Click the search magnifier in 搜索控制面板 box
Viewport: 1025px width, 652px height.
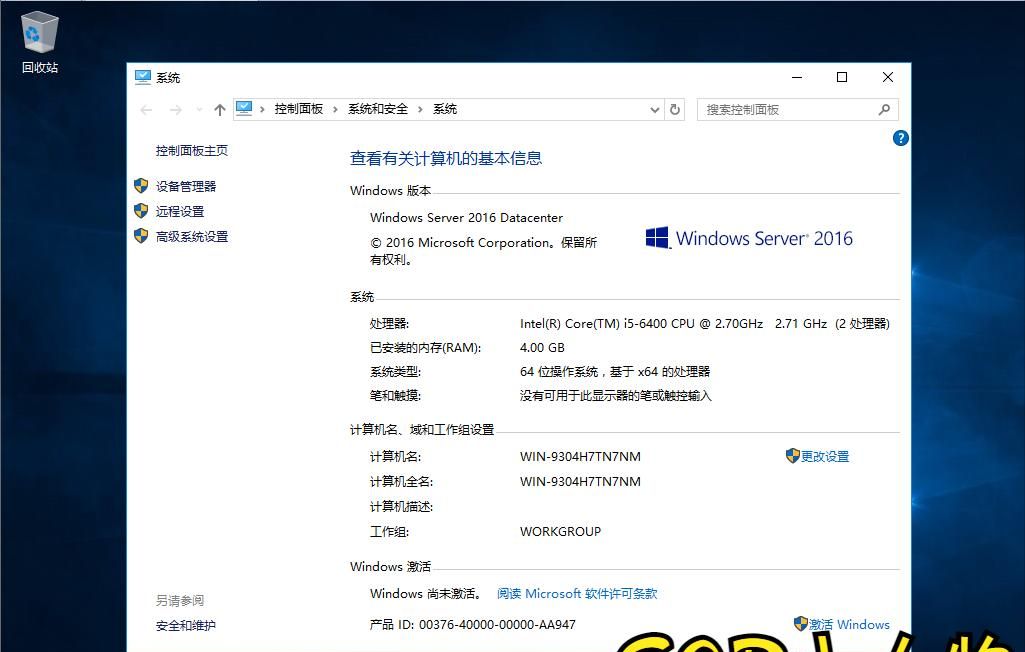[883, 109]
